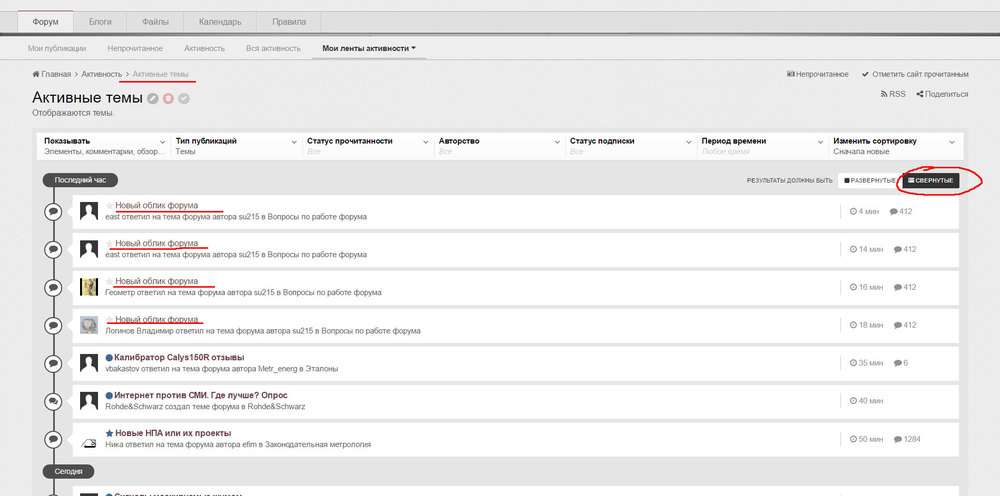Screen dimensions: 1000x496
Task: Click the gray checkmark icon beside Активные темы
Action: coord(184,98)
